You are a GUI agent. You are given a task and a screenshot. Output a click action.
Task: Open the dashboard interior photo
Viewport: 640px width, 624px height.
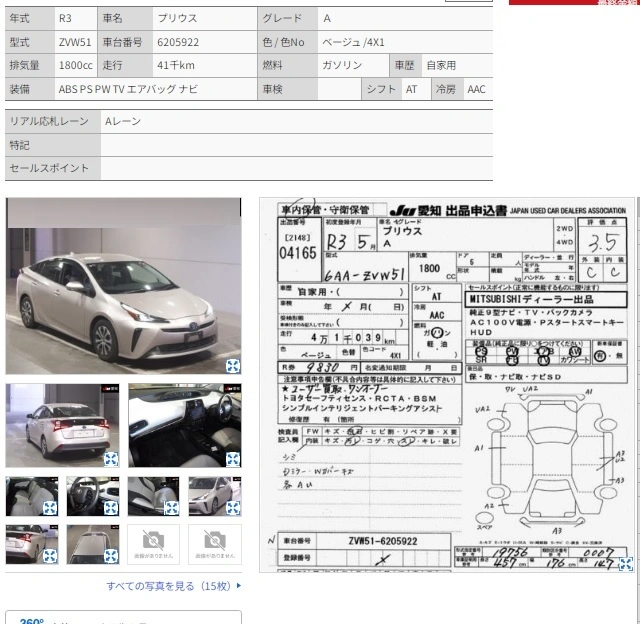[x=185, y=425]
